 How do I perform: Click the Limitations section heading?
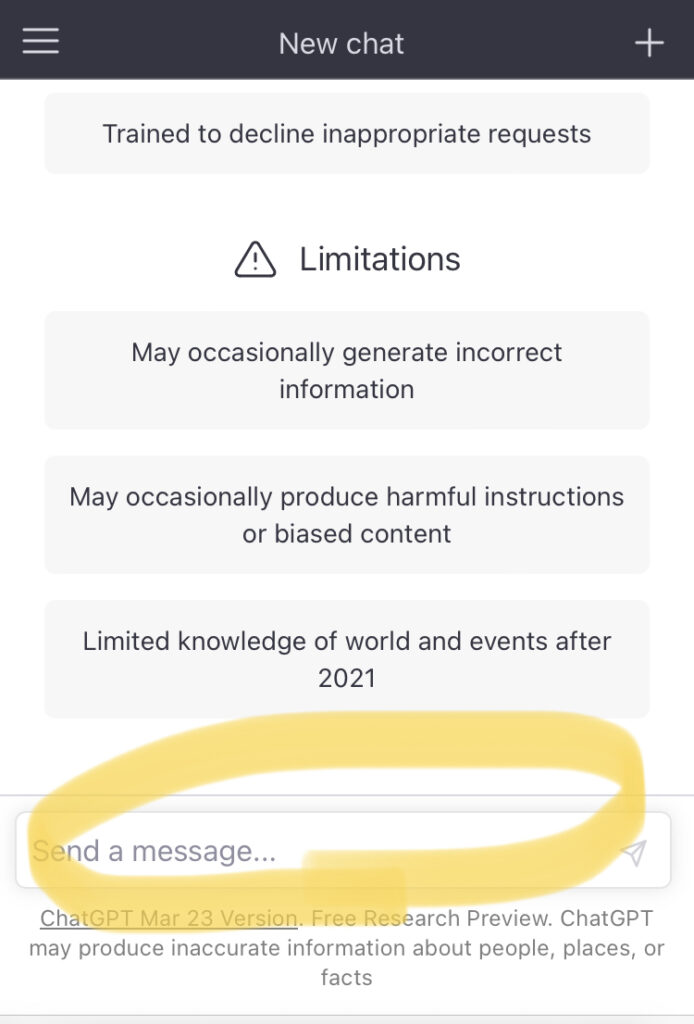click(379, 259)
